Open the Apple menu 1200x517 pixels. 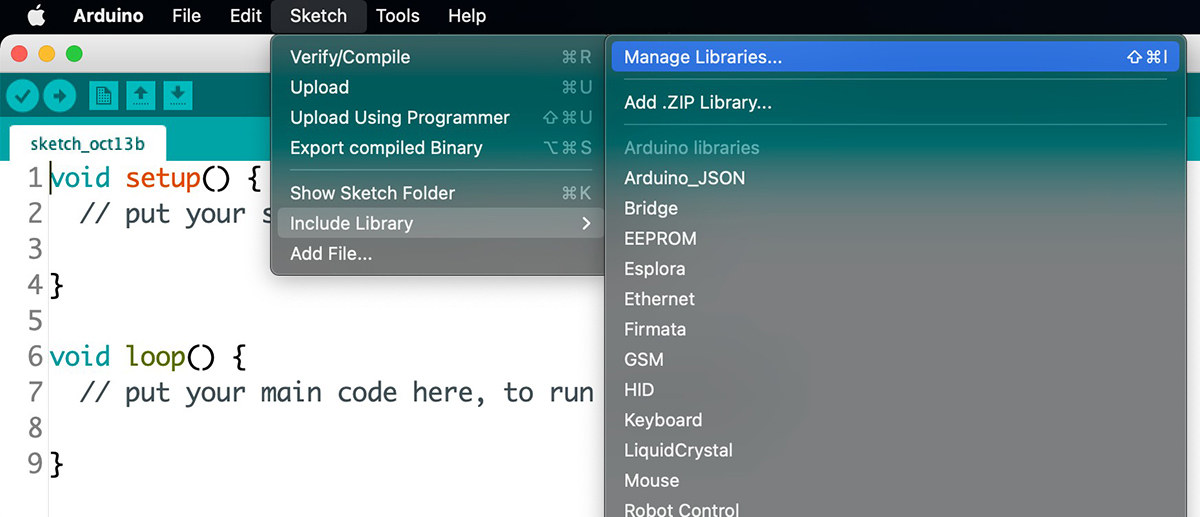coord(36,16)
